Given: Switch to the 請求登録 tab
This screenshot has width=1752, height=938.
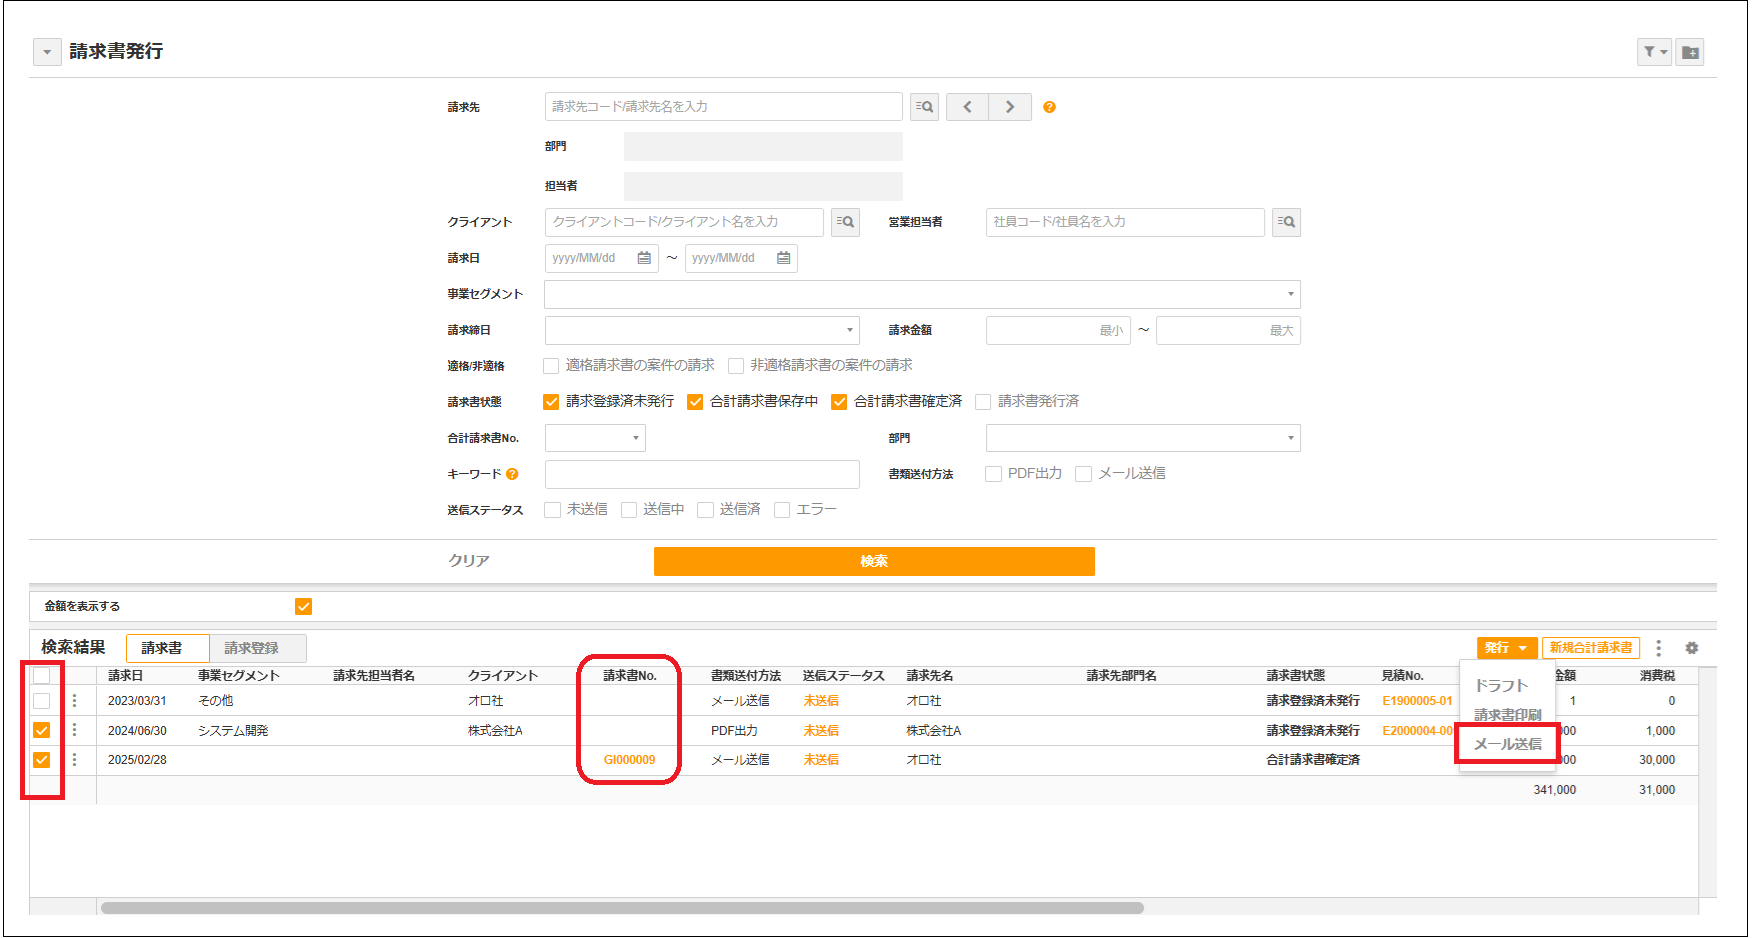Looking at the screenshot, I should pos(252,648).
